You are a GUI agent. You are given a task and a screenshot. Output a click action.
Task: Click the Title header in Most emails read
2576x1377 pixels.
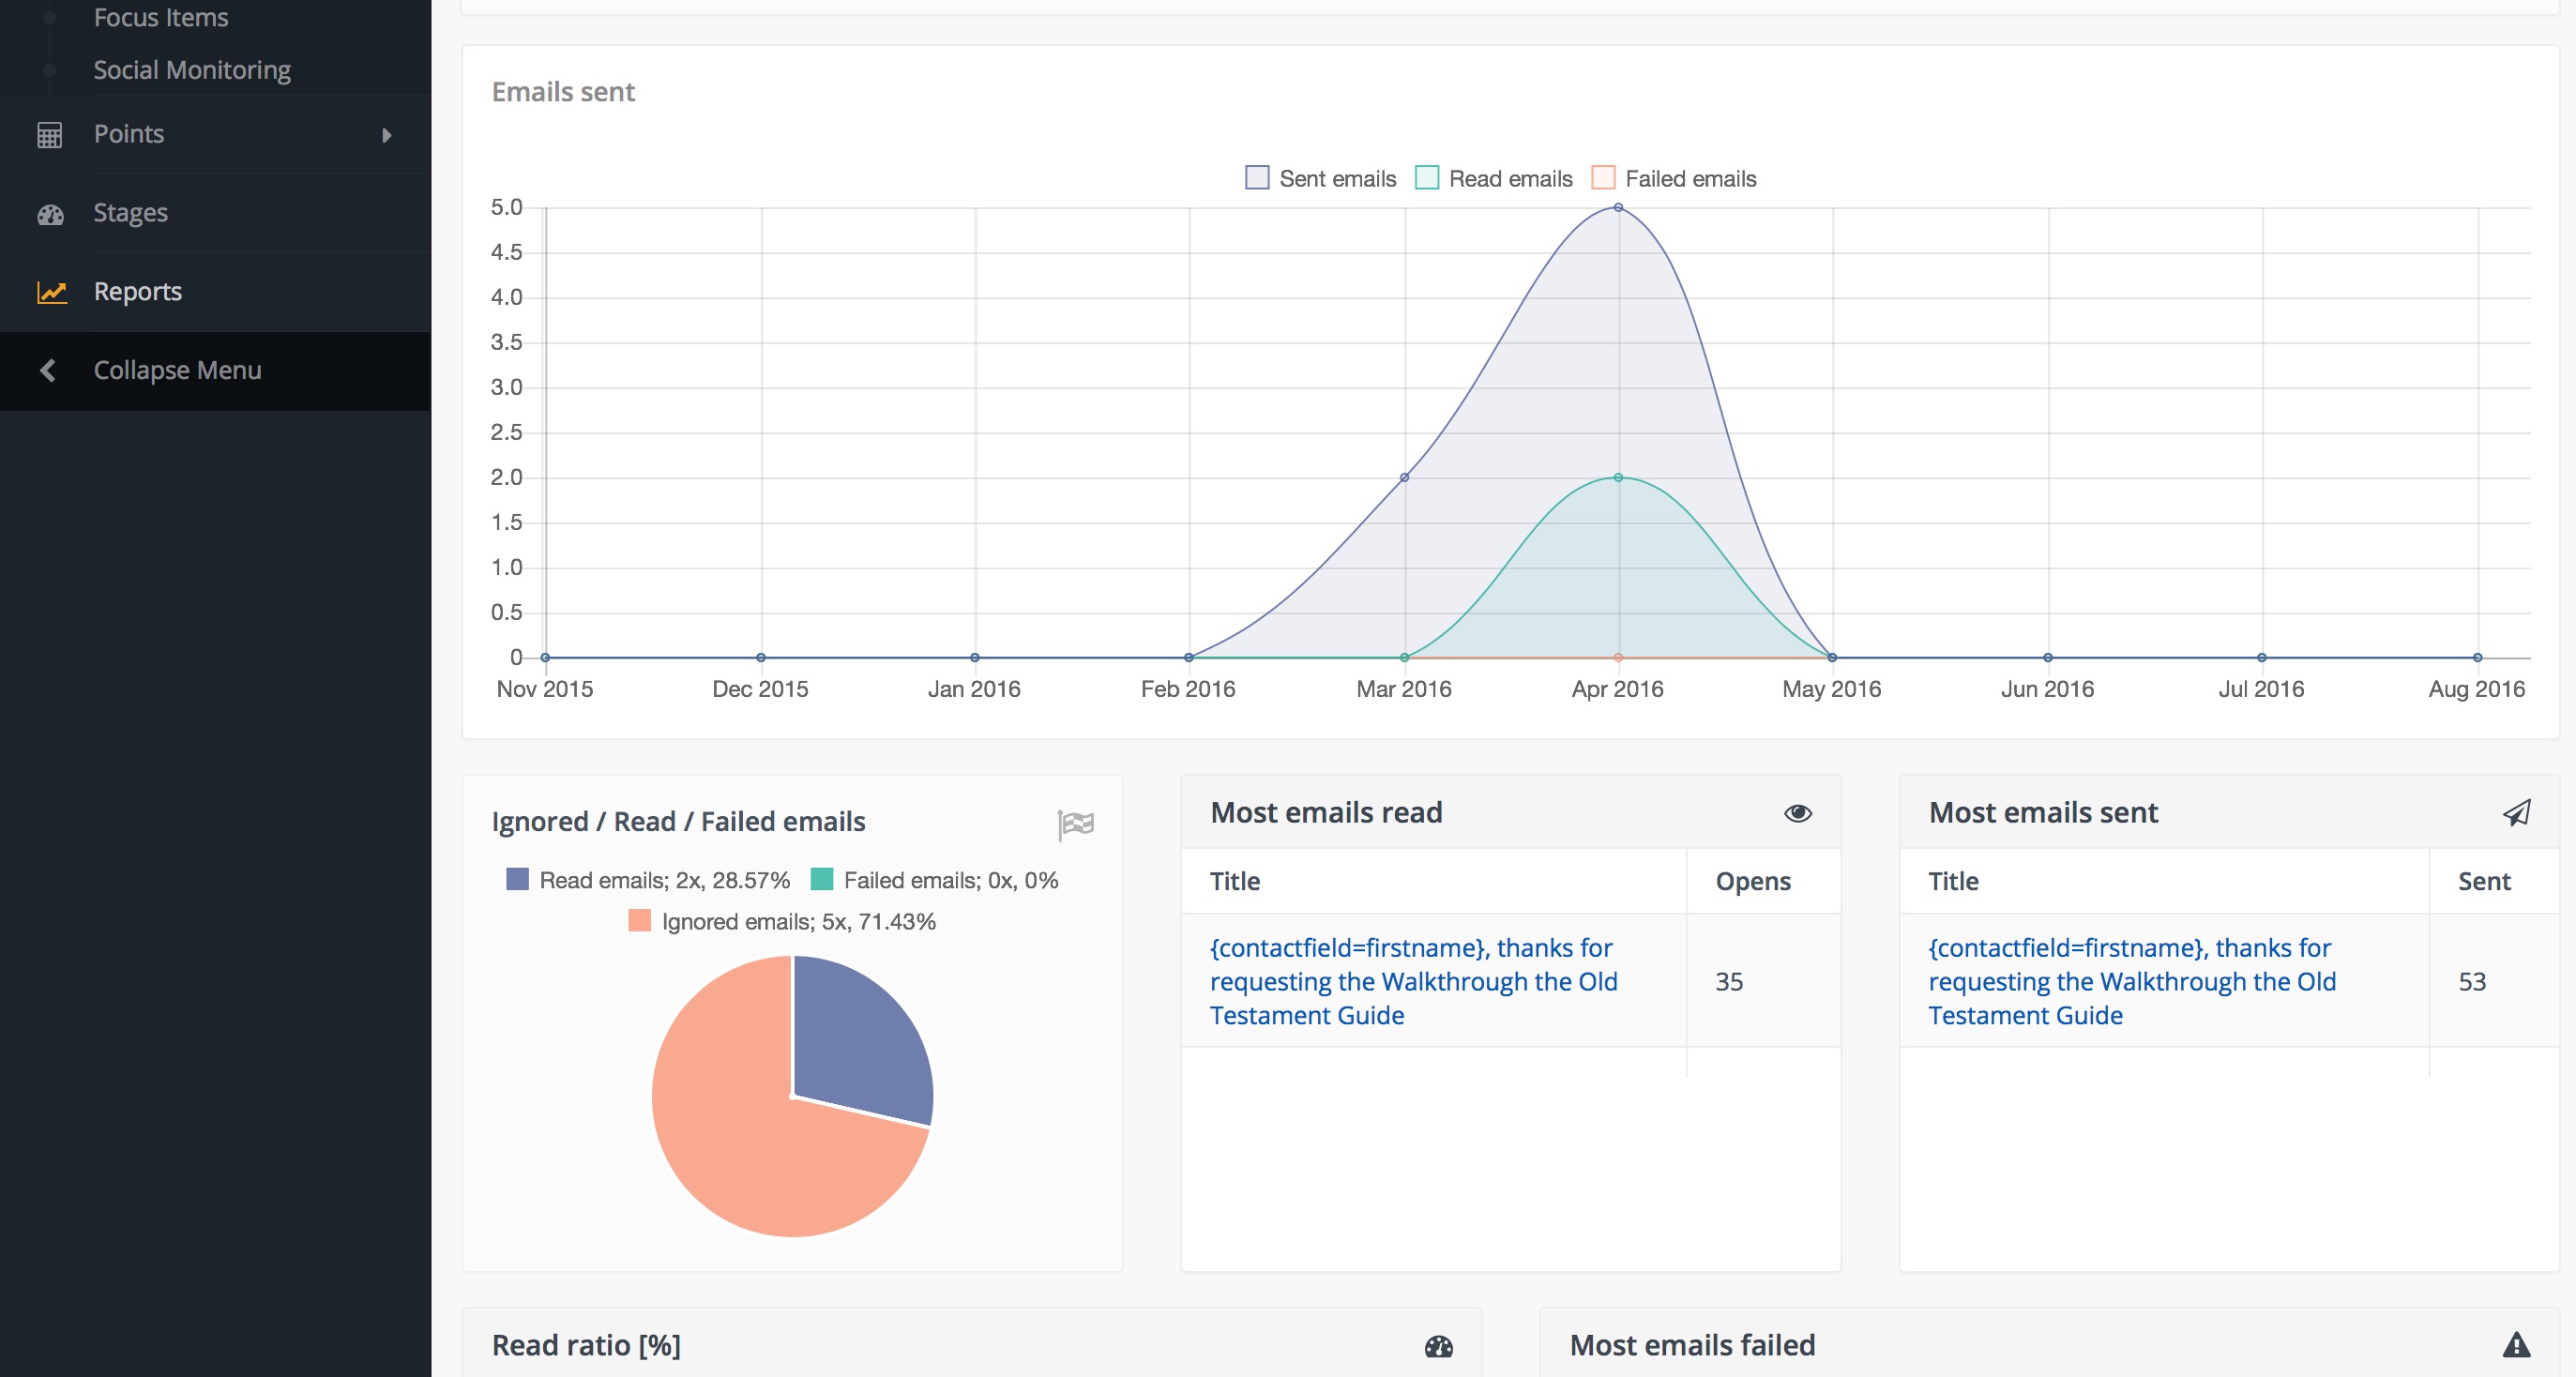1235,881
